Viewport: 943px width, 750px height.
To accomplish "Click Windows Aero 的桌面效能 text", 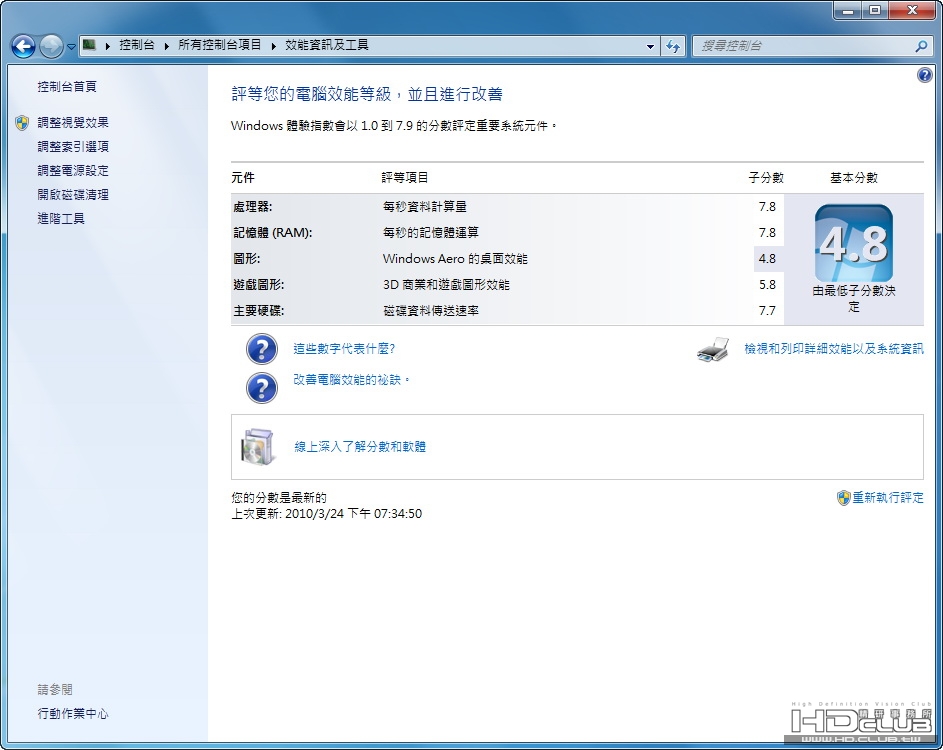I will (x=455, y=259).
